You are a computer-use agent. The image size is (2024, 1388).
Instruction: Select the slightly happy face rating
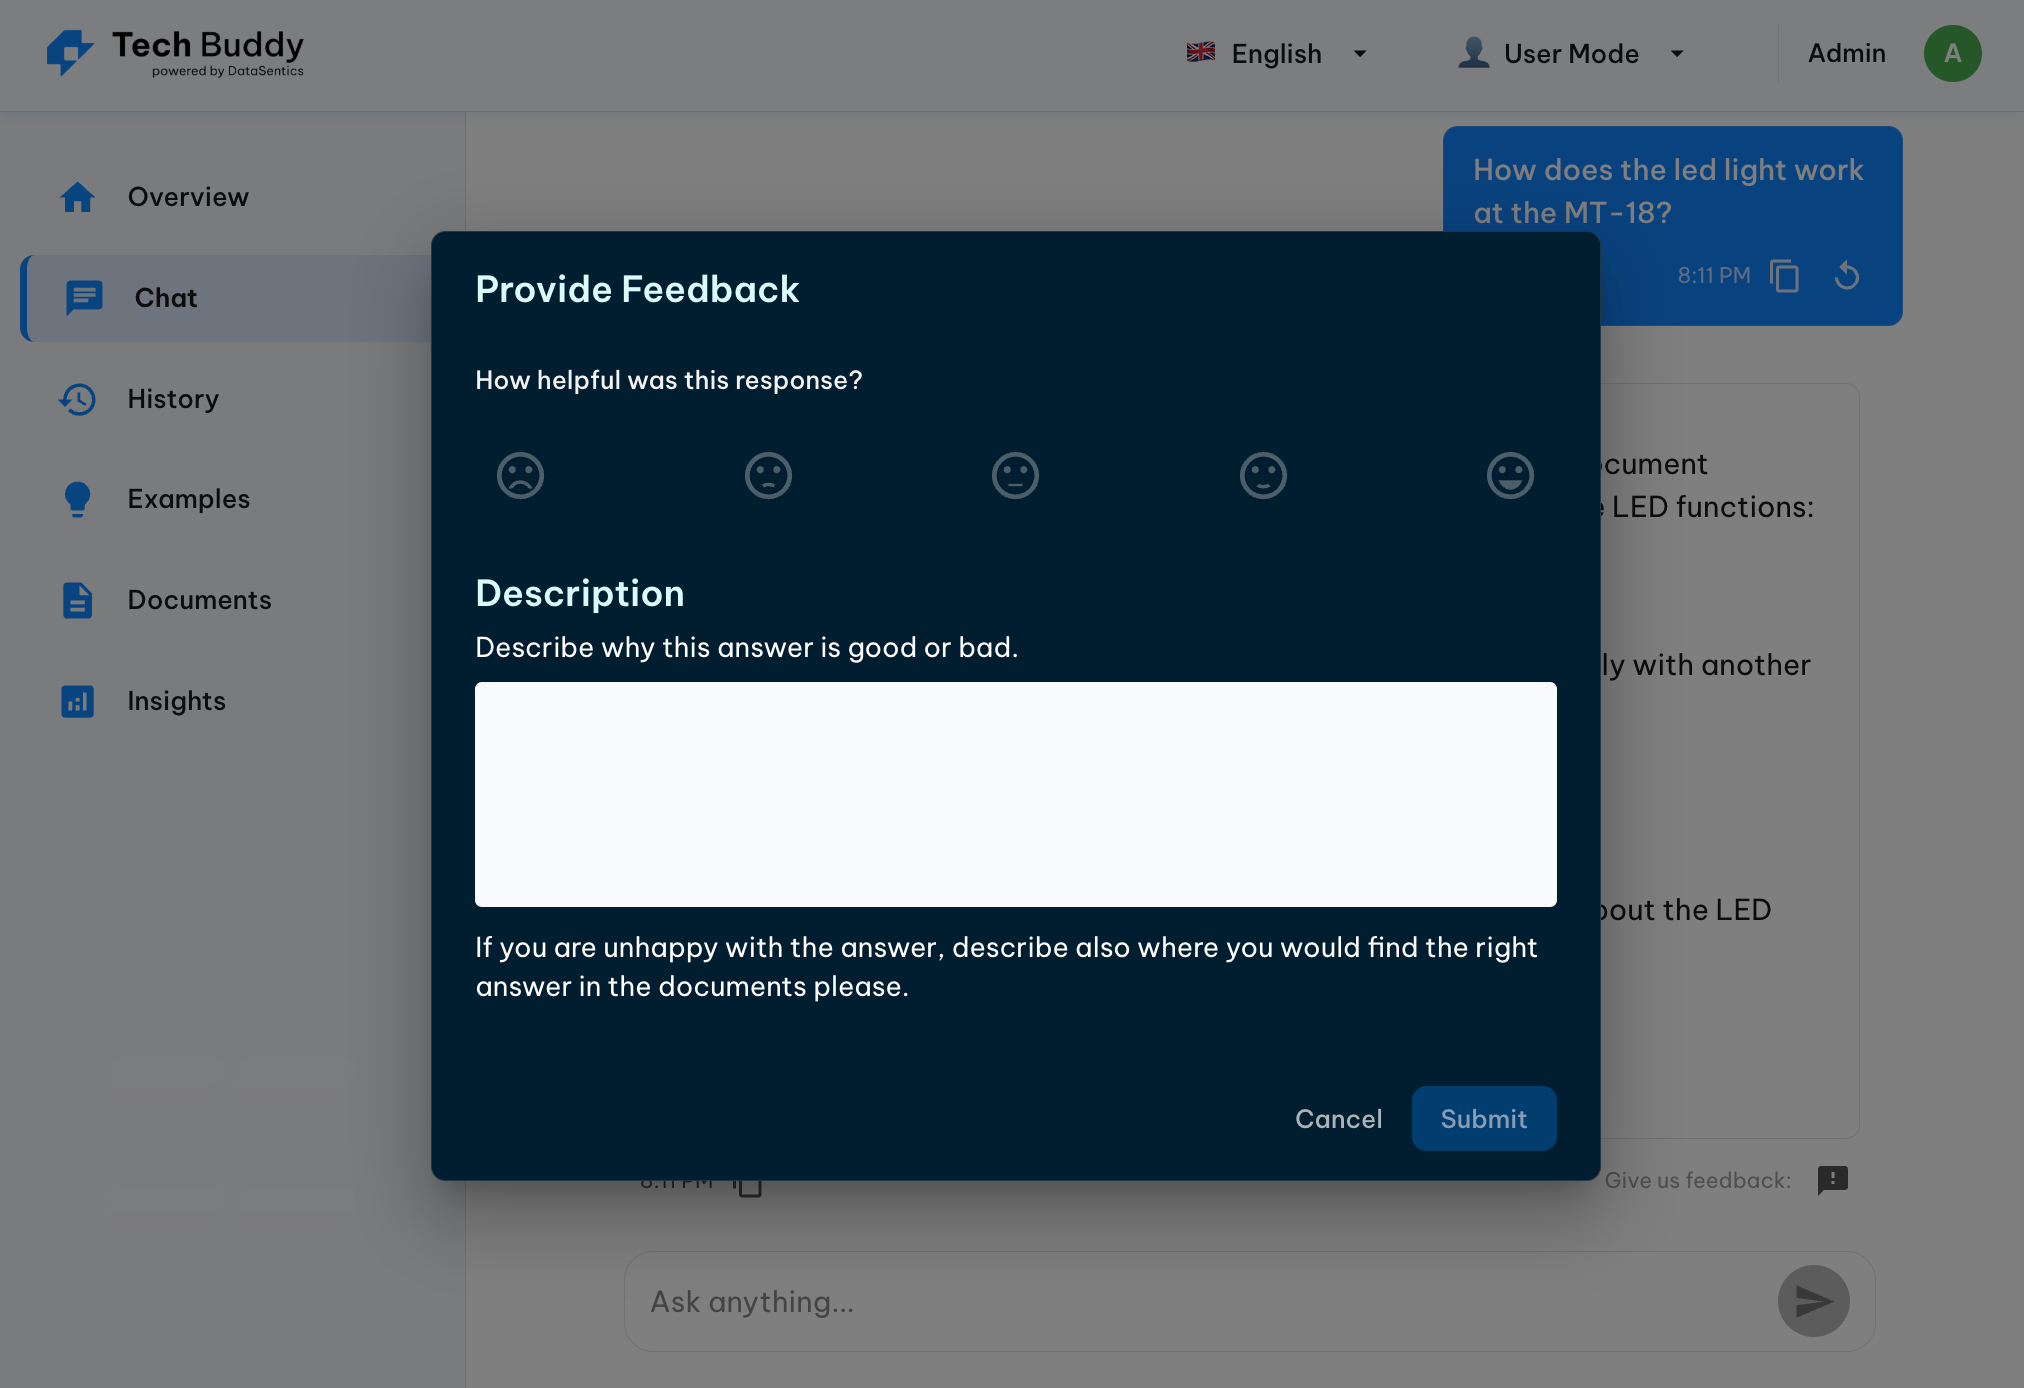point(1263,475)
